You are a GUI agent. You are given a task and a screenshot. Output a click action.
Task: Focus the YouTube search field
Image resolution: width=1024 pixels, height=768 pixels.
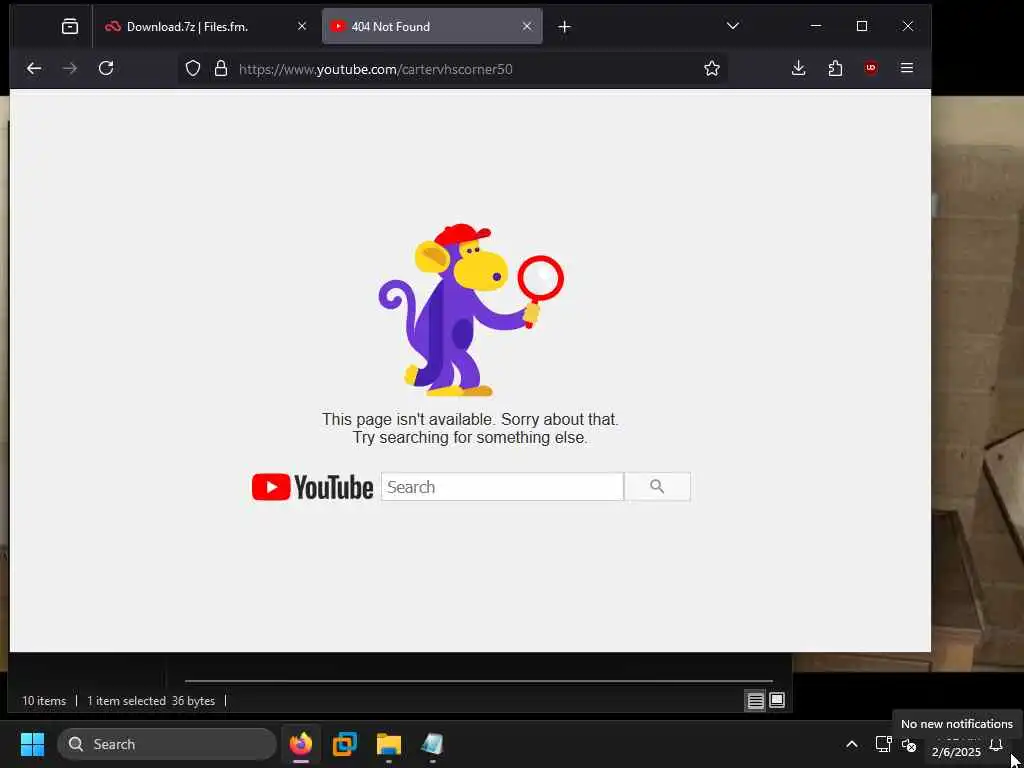pos(502,487)
